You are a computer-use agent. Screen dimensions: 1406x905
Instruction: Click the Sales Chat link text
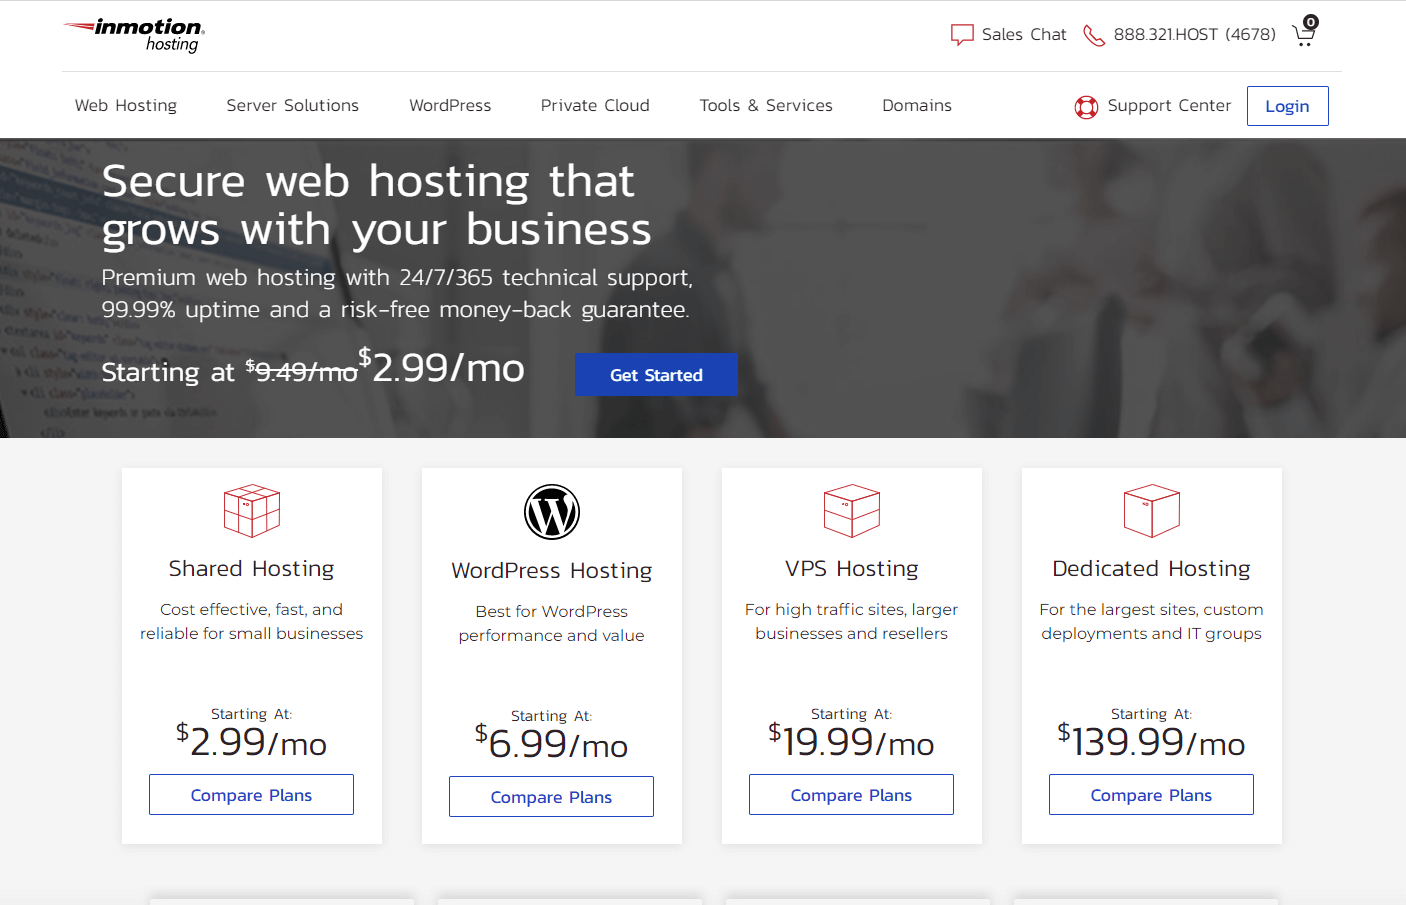pyautogui.click(x=1024, y=35)
